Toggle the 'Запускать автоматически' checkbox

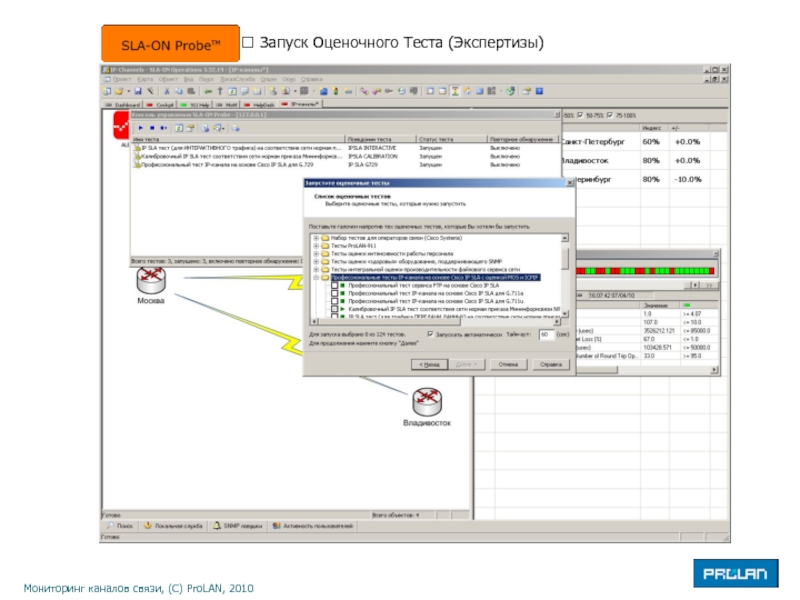tap(430, 334)
